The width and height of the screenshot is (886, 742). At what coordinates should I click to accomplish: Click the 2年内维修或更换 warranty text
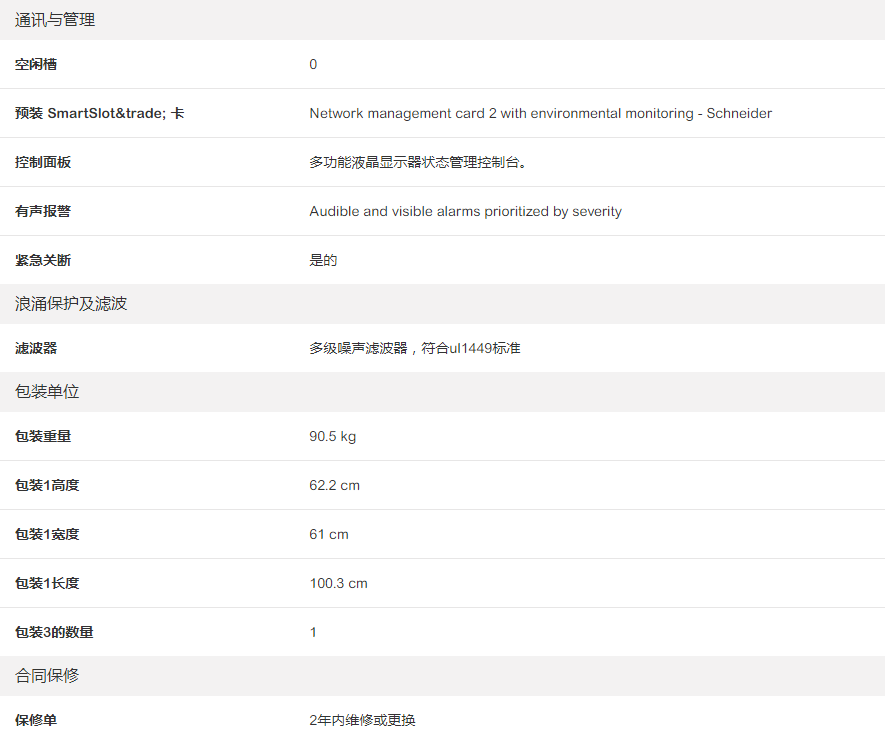(362, 721)
